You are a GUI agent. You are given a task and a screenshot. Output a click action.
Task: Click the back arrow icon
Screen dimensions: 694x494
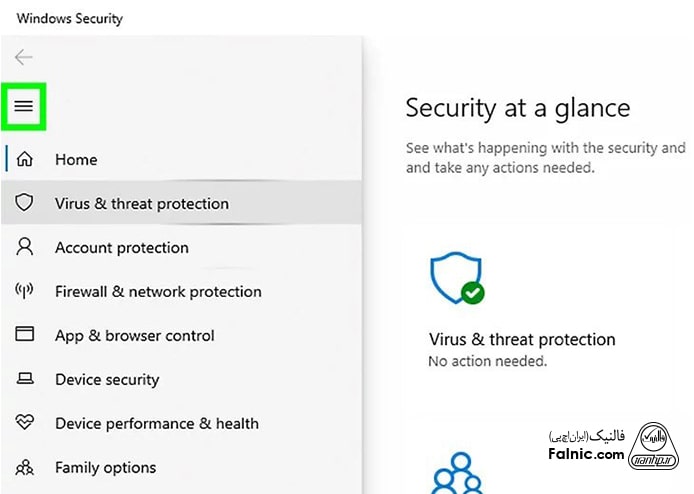point(24,57)
